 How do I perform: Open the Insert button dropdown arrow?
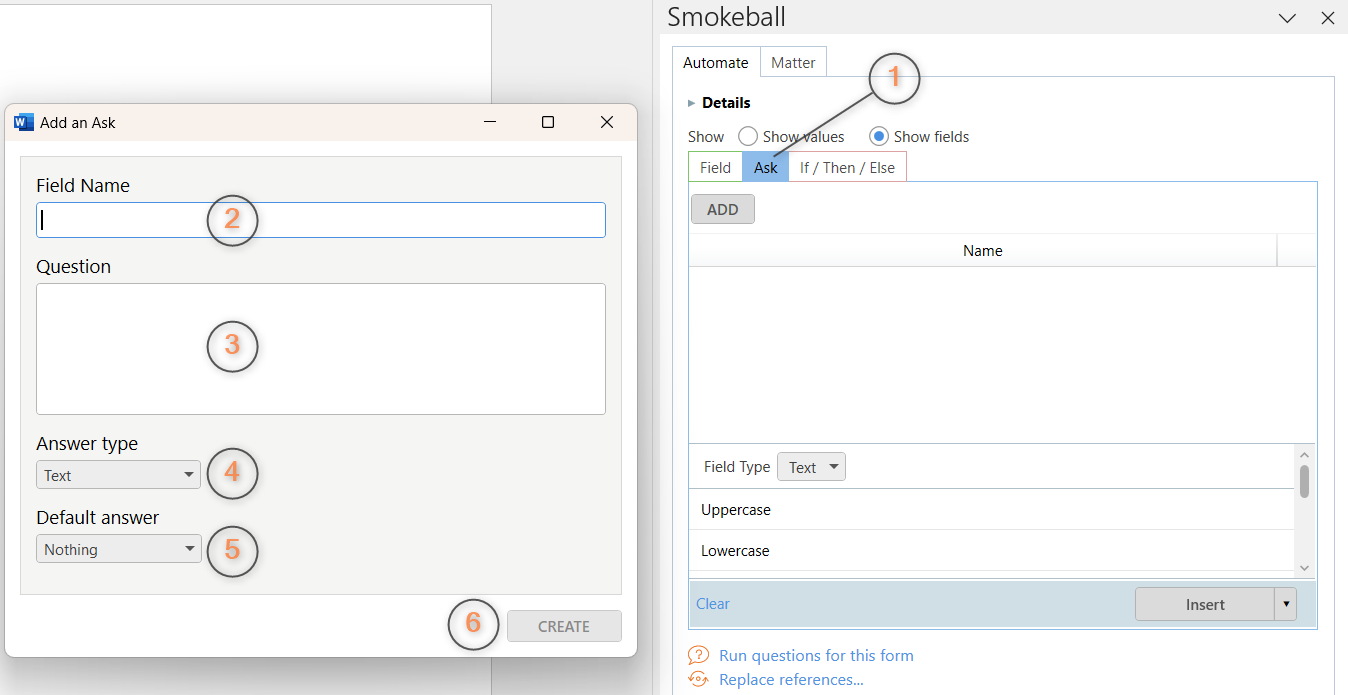(x=1285, y=604)
